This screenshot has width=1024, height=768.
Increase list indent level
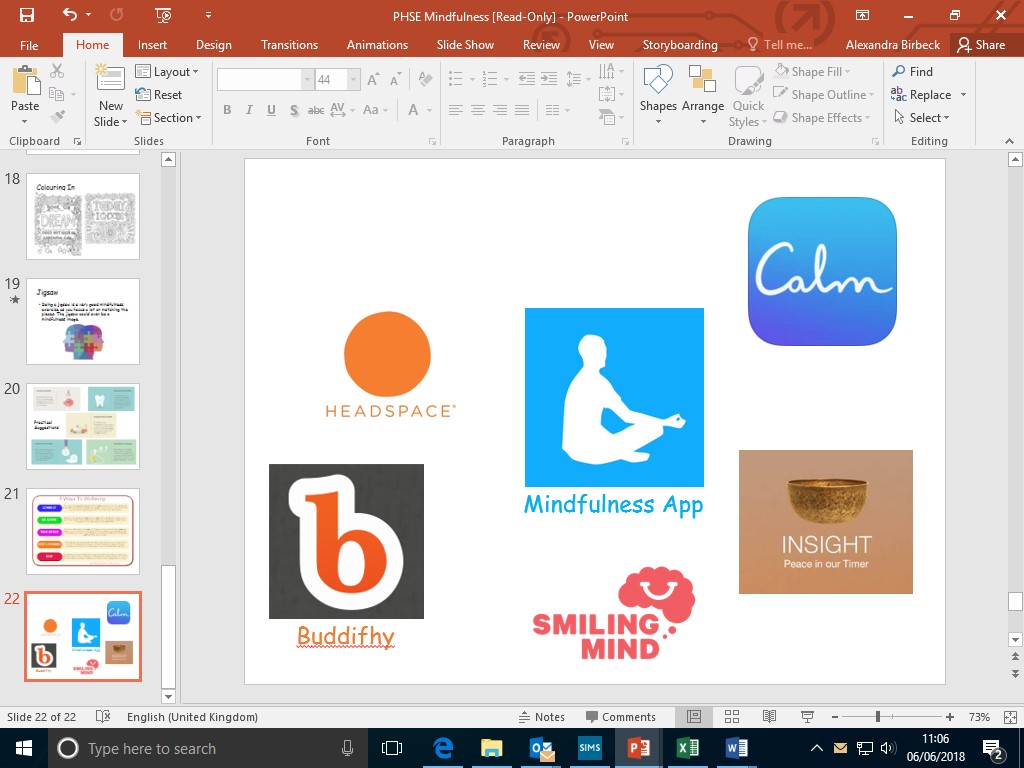point(549,80)
